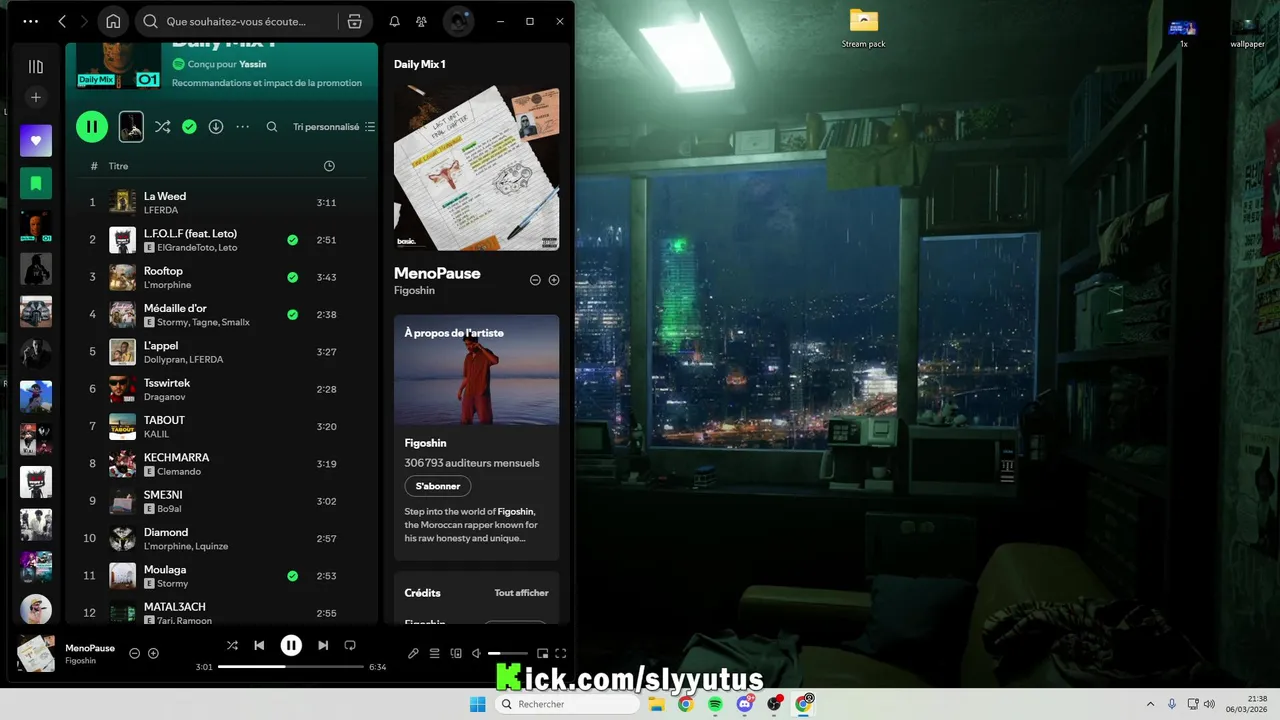Click the MenoPause album cover in the side panel
This screenshot has height=720, width=1280.
point(476,166)
